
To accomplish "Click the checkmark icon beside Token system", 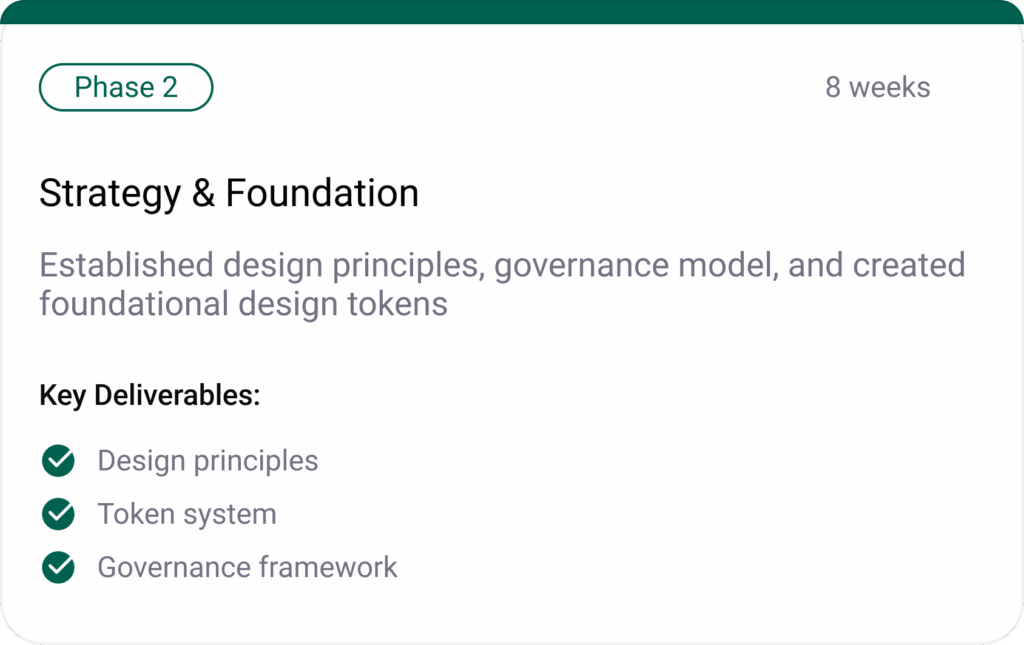I will click(59, 514).
